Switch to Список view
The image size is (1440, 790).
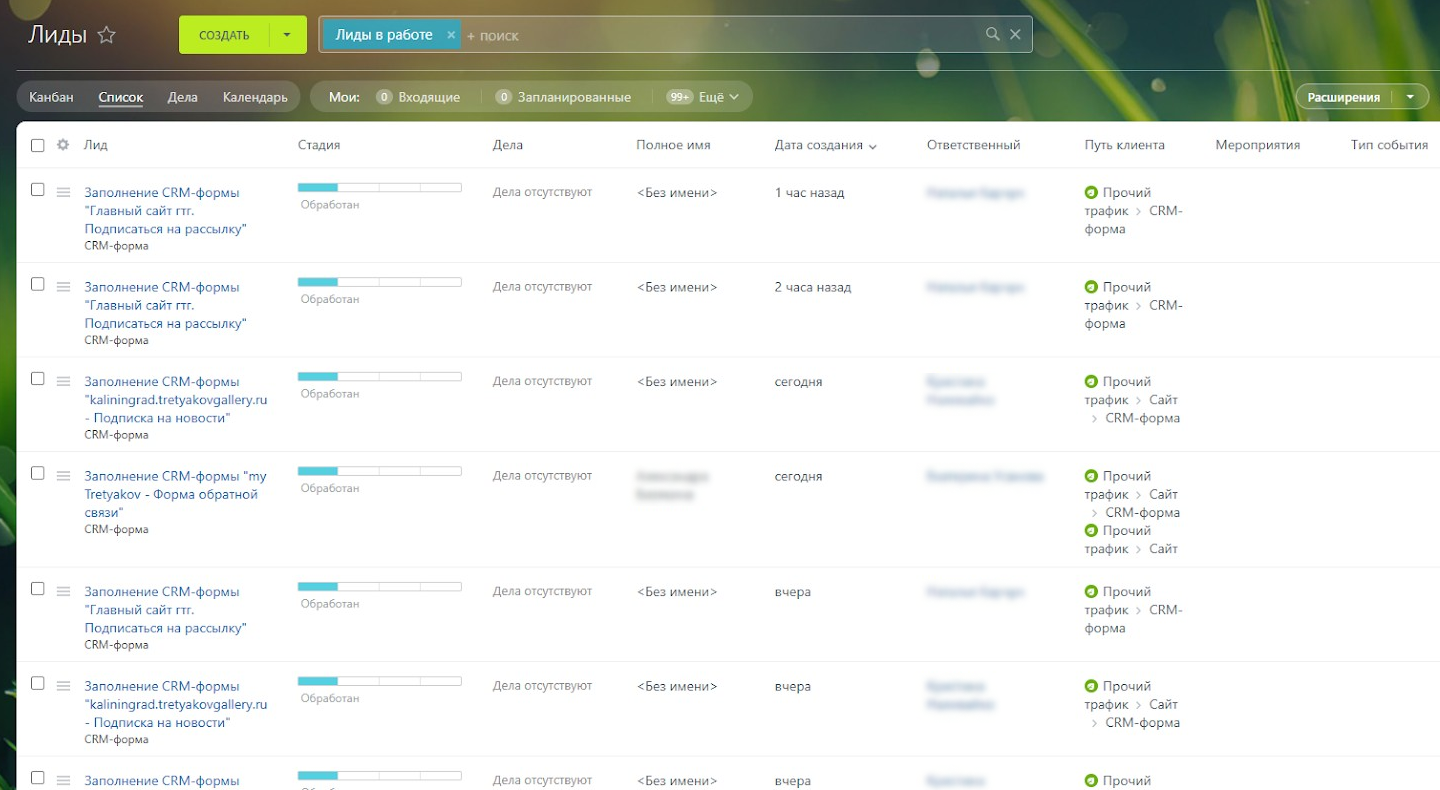(121, 97)
